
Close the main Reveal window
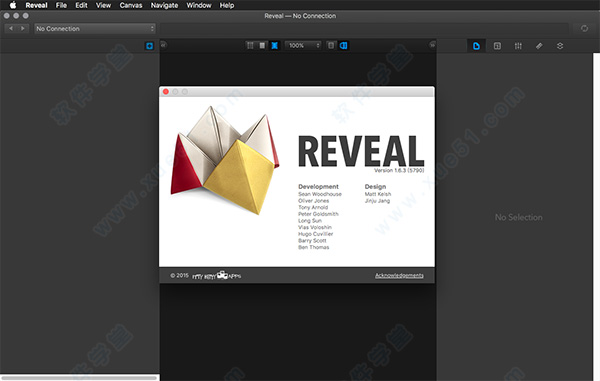pyautogui.click(x=7, y=16)
